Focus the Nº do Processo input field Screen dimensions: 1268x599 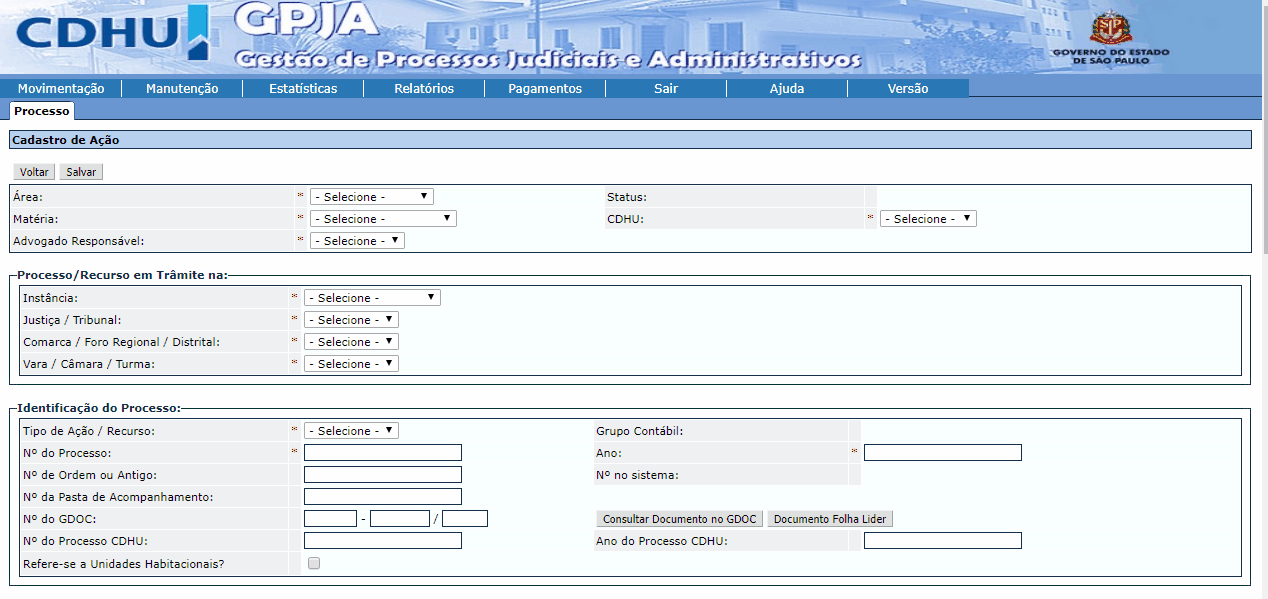(x=383, y=453)
